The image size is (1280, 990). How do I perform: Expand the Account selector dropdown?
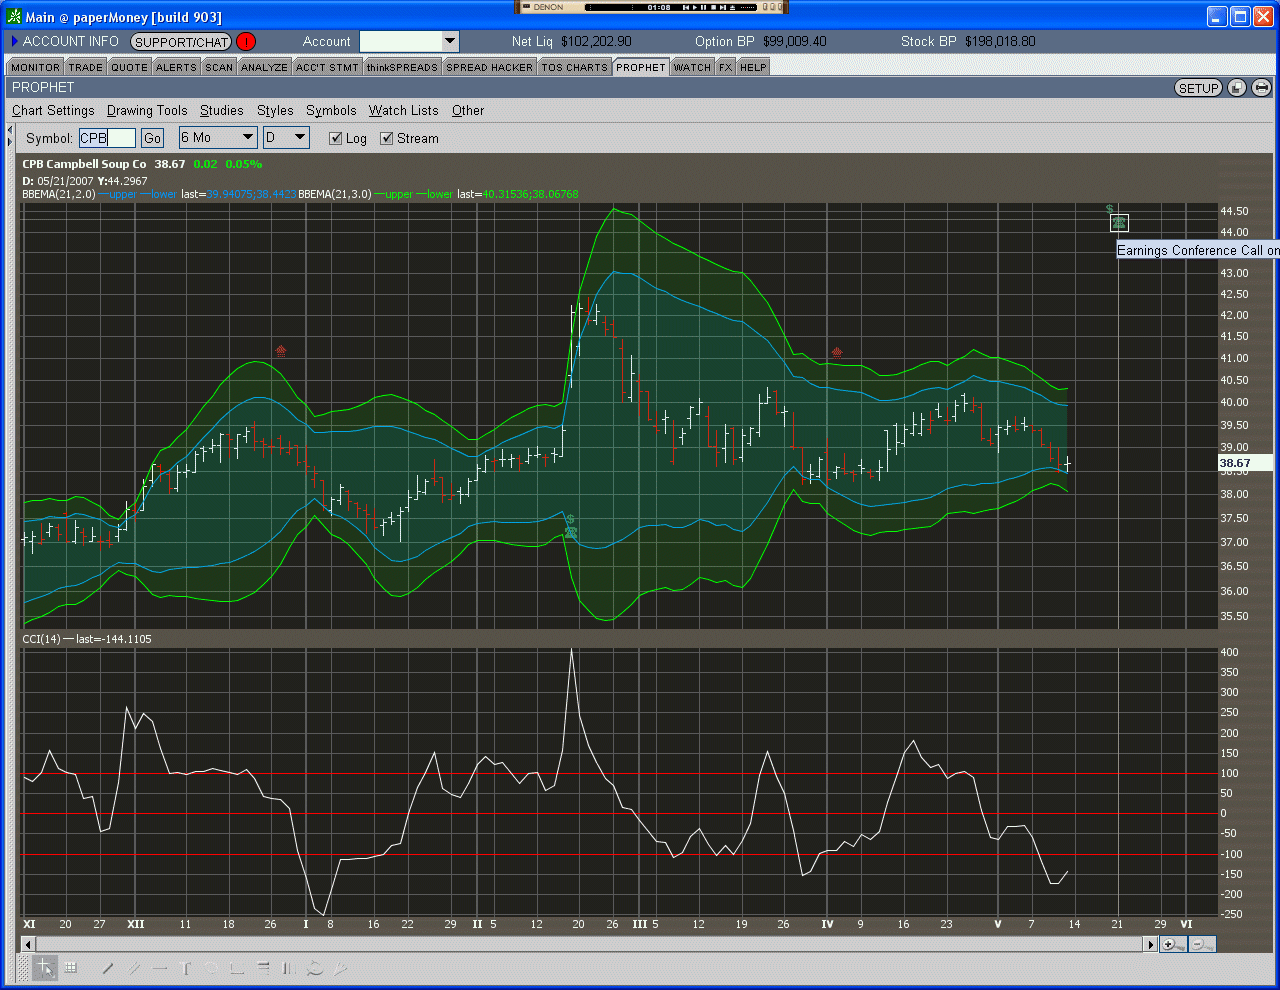click(450, 41)
